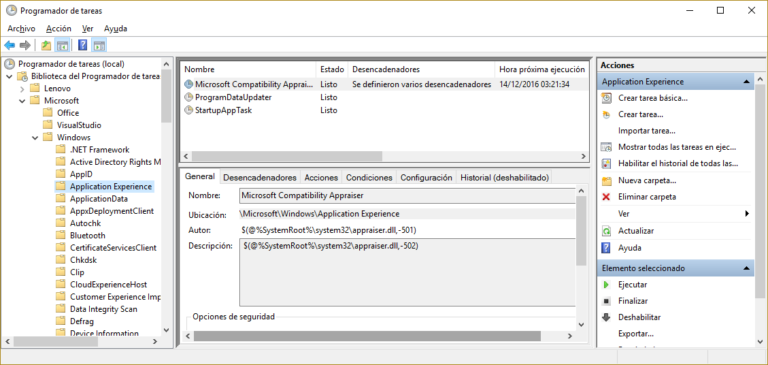768x365 pixels.
Task: Collapse the Application Experience actions section
Action: [746, 82]
